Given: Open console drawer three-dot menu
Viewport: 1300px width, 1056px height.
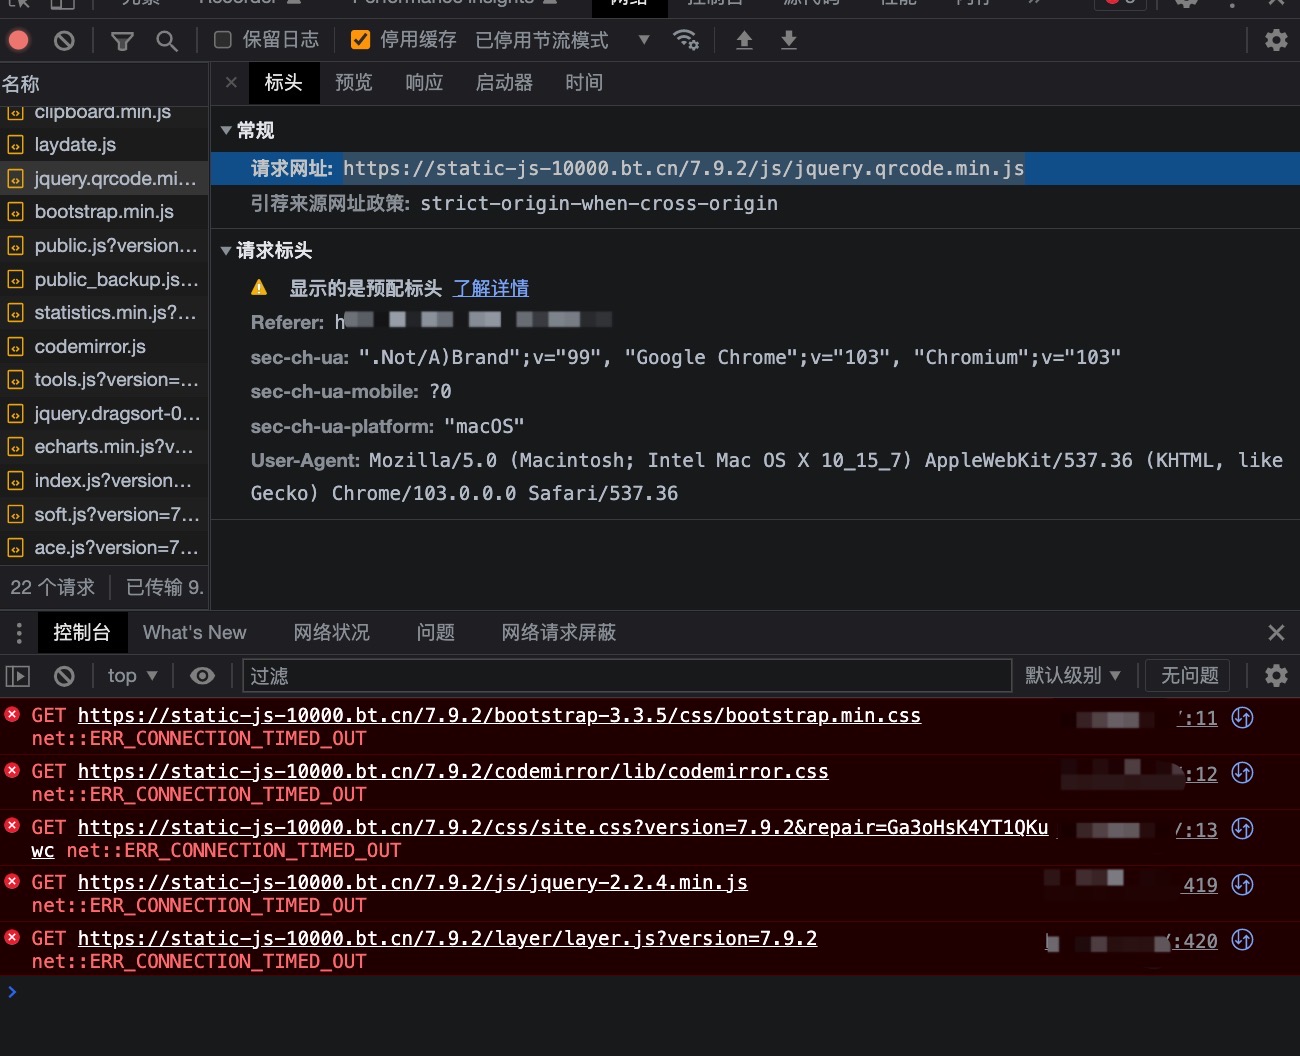Looking at the screenshot, I should 18,632.
